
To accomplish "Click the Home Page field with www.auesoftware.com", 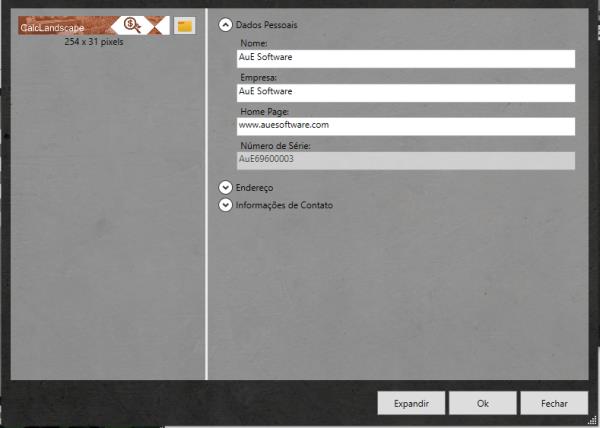I will coord(405,126).
